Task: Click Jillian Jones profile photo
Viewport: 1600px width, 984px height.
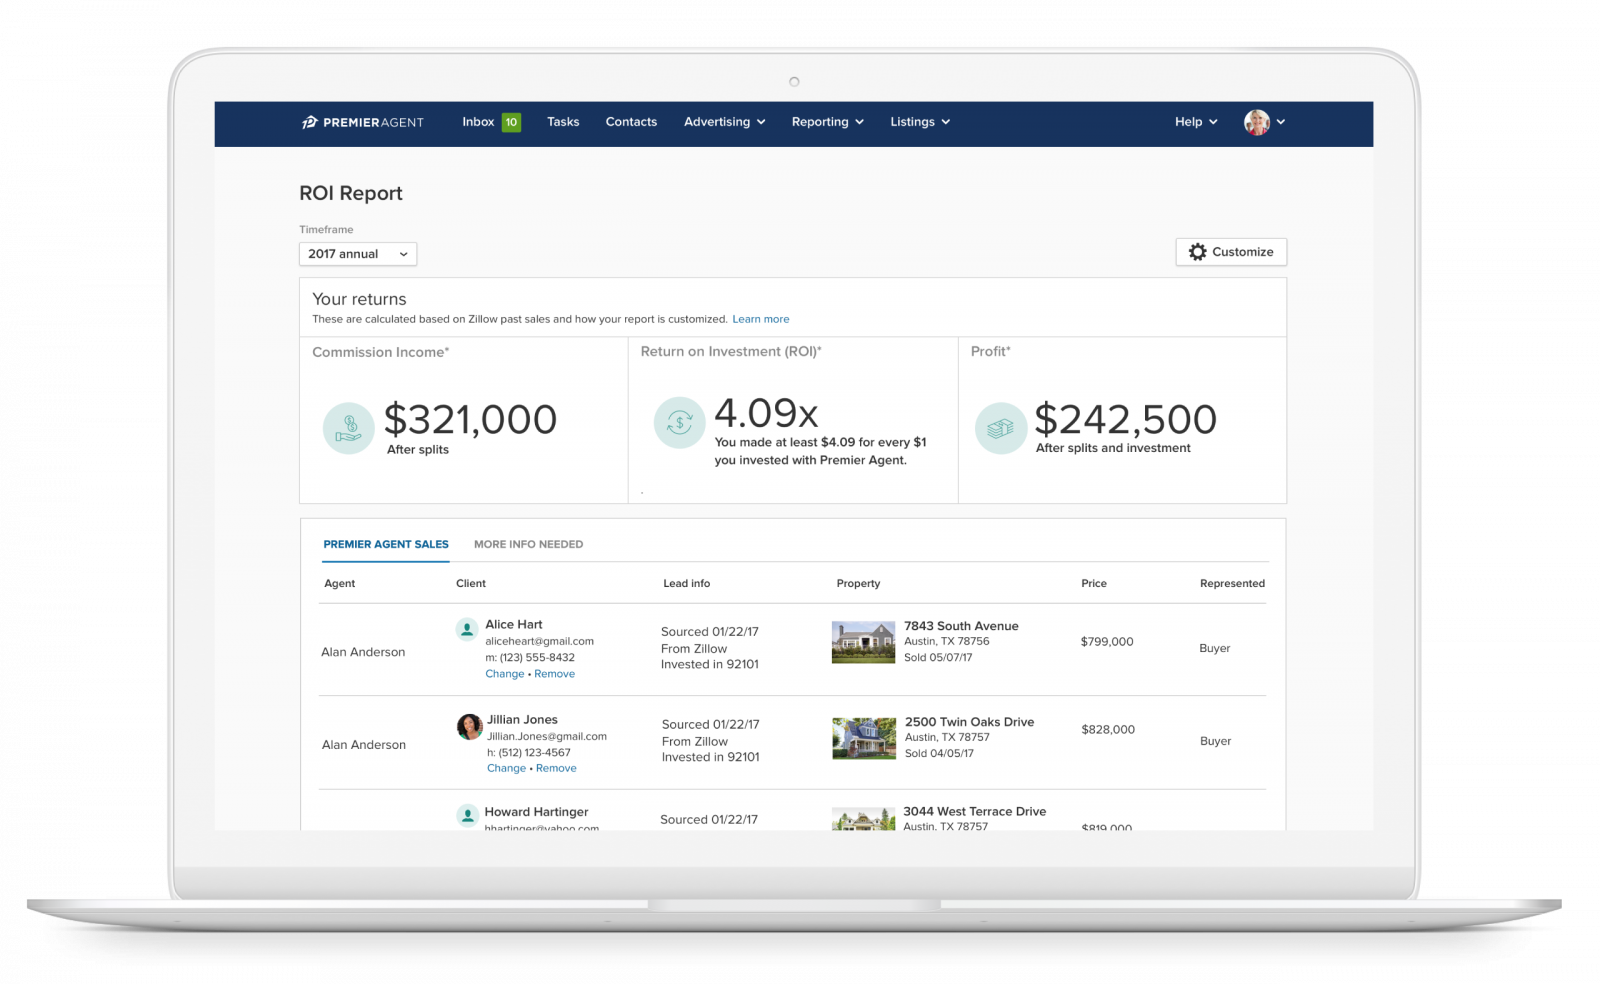Action: [469, 726]
